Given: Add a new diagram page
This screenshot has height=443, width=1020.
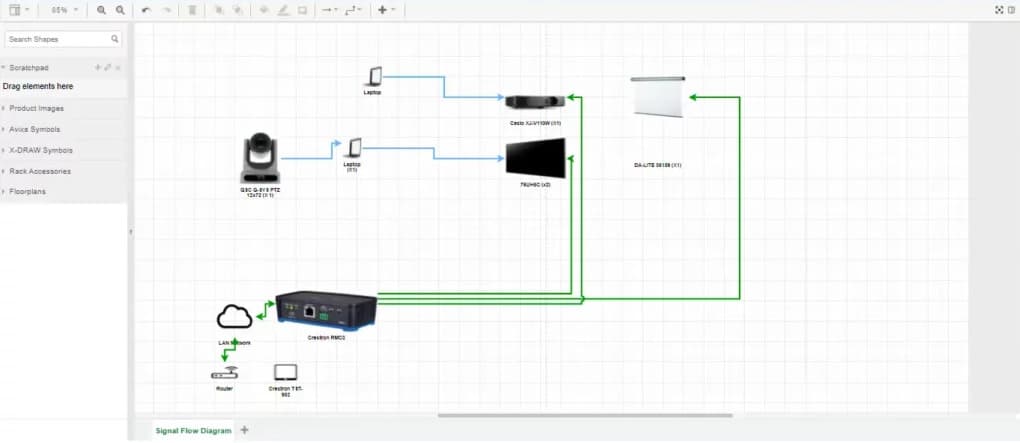Looking at the screenshot, I should (x=245, y=430).
